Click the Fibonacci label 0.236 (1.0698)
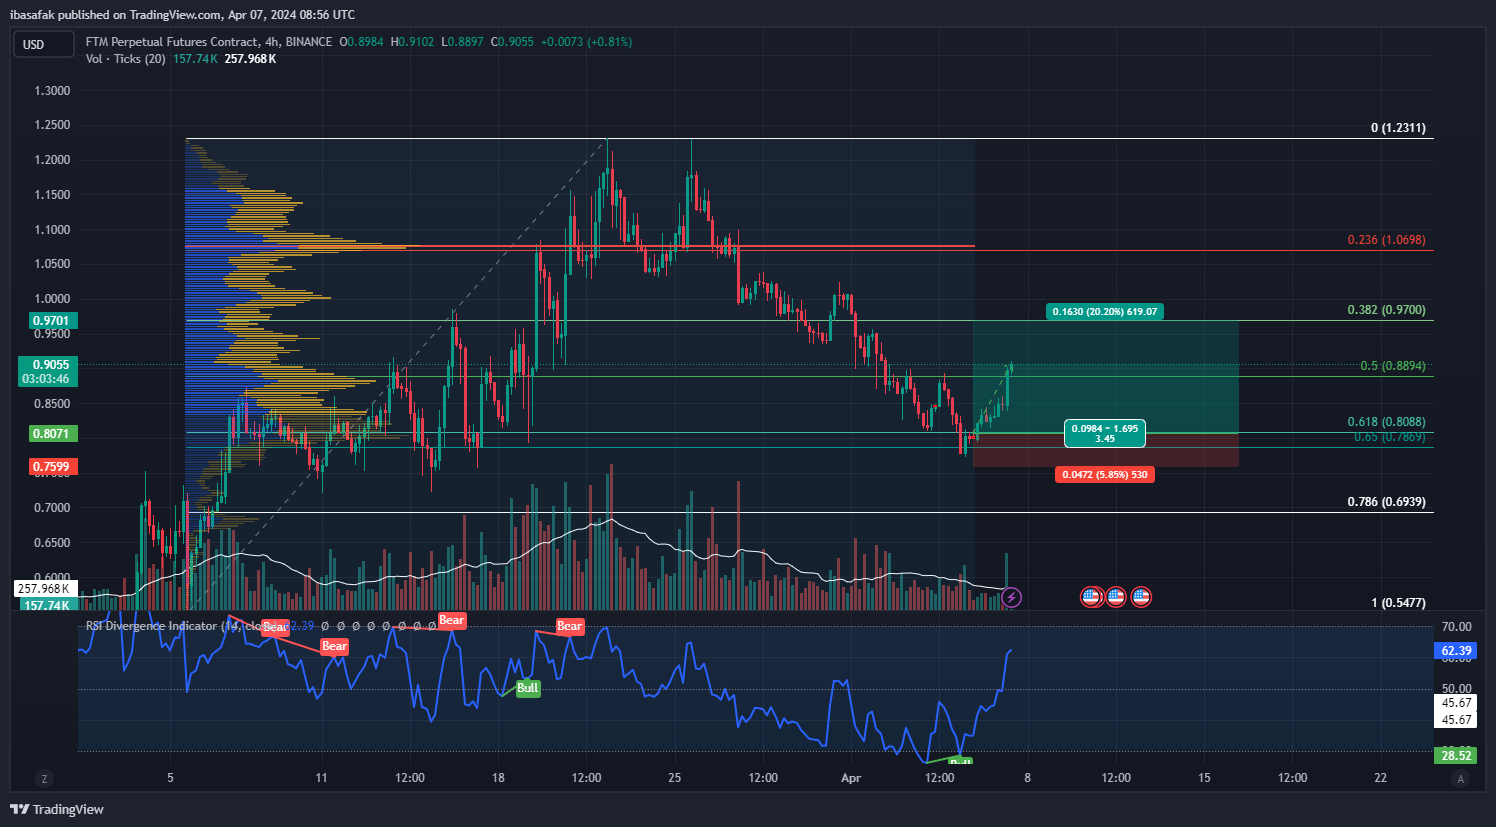The width and height of the screenshot is (1496, 827). (1386, 240)
